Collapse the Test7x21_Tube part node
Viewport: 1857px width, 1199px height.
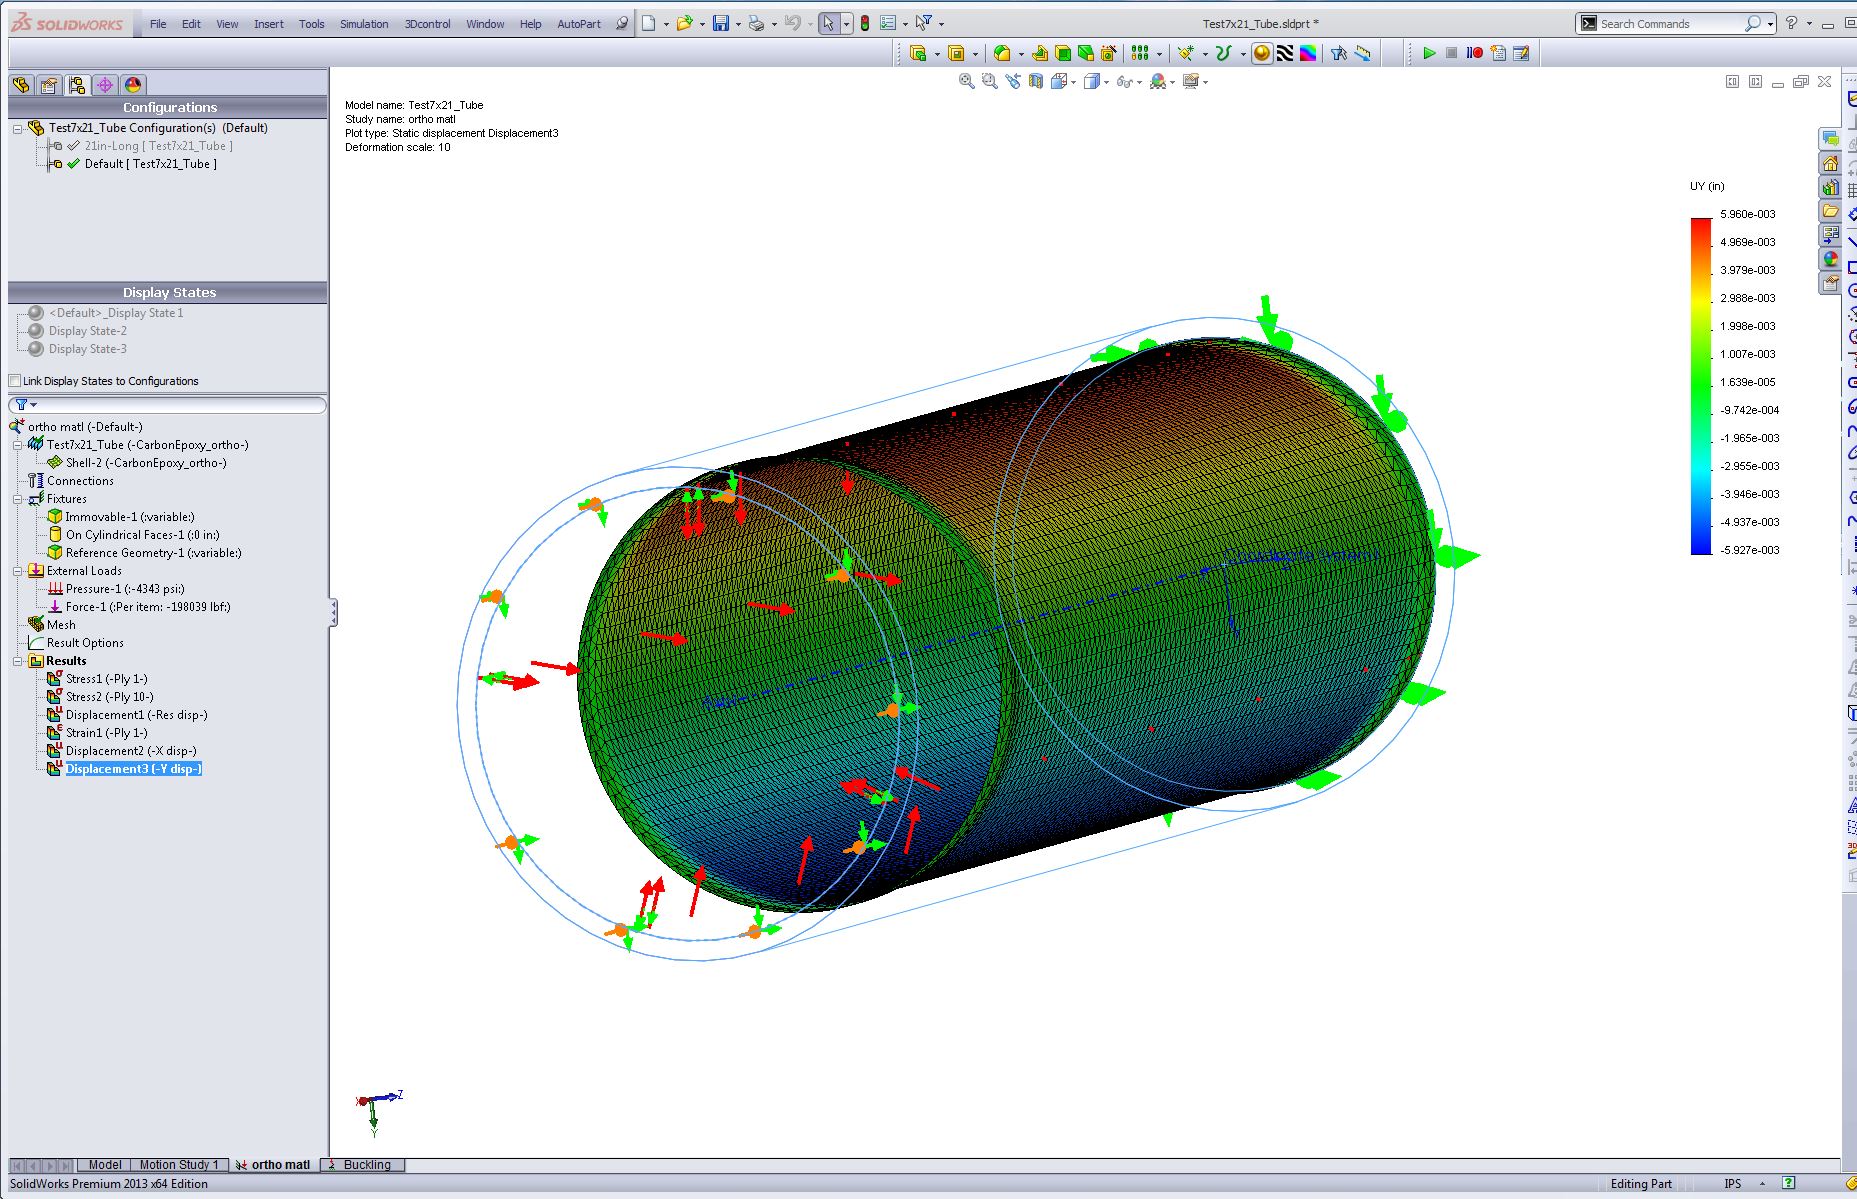17,445
